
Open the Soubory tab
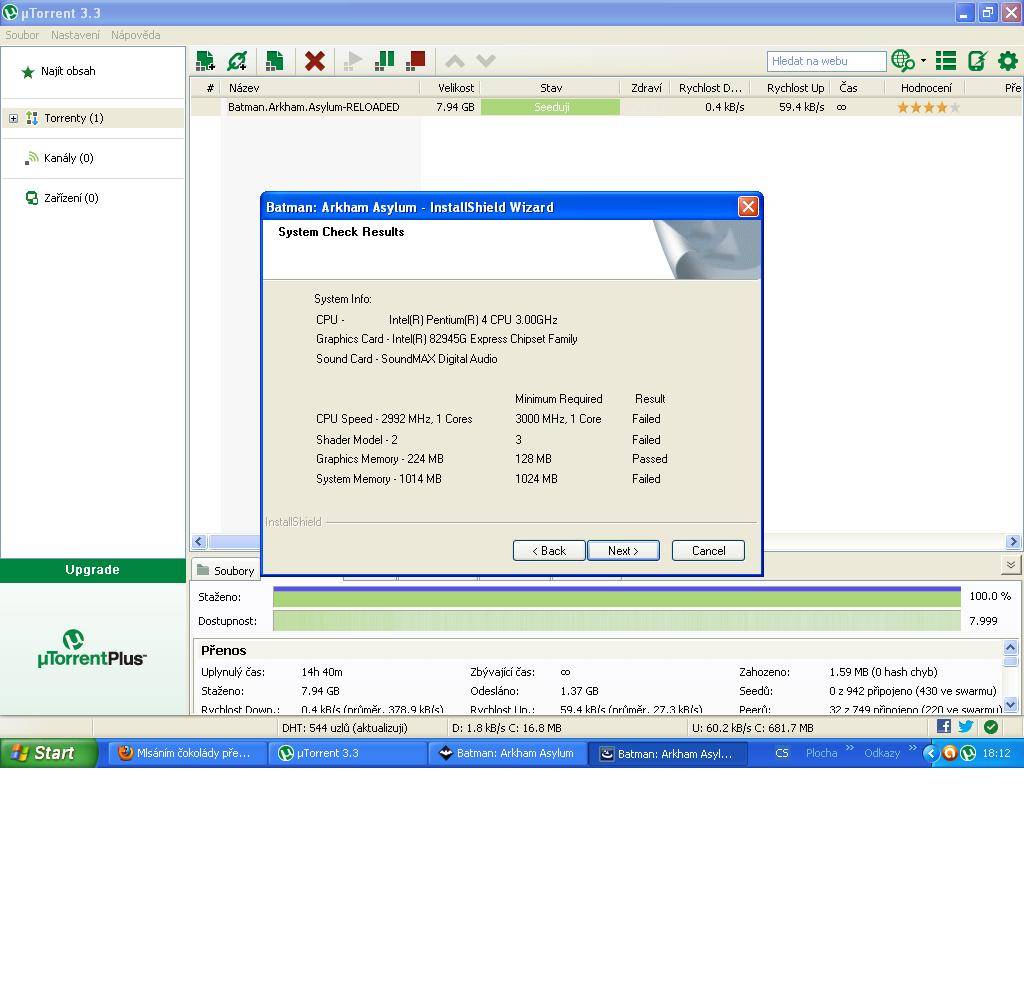pos(226,570)
